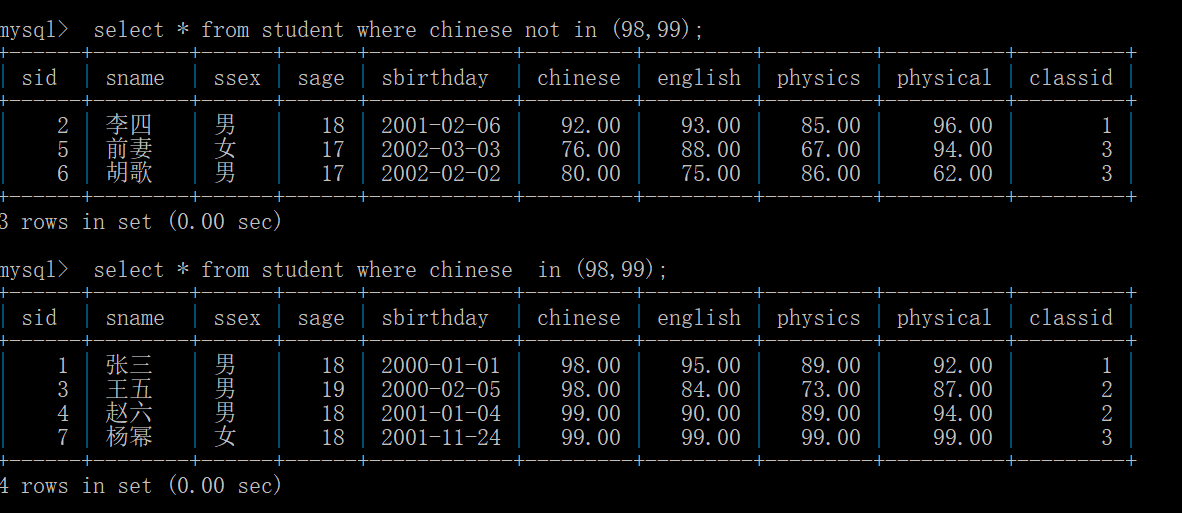Click 李四's chinese score 92.00
Image resolution: width=1182 pixels, height=513 pixels.
coord(590,125)
